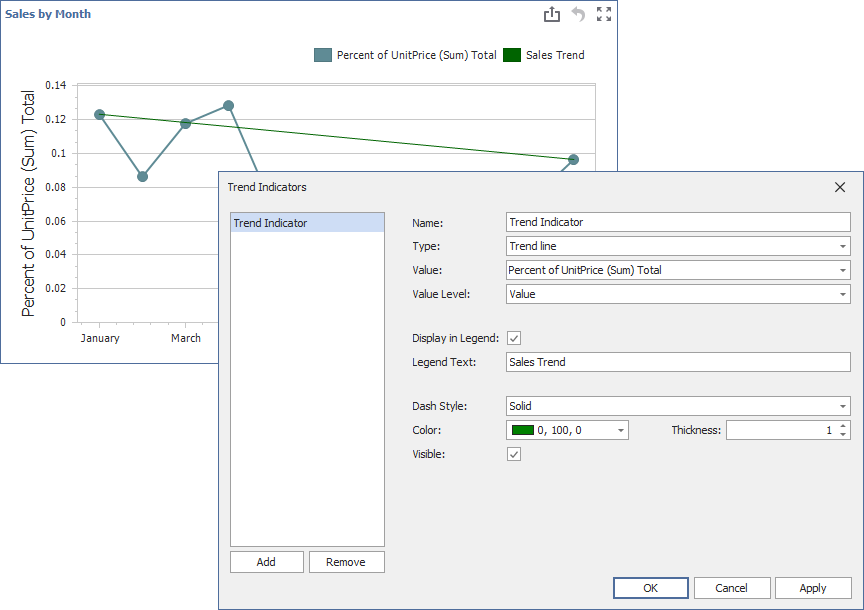Close the Trend Indicators dialog

click(839, 187)
